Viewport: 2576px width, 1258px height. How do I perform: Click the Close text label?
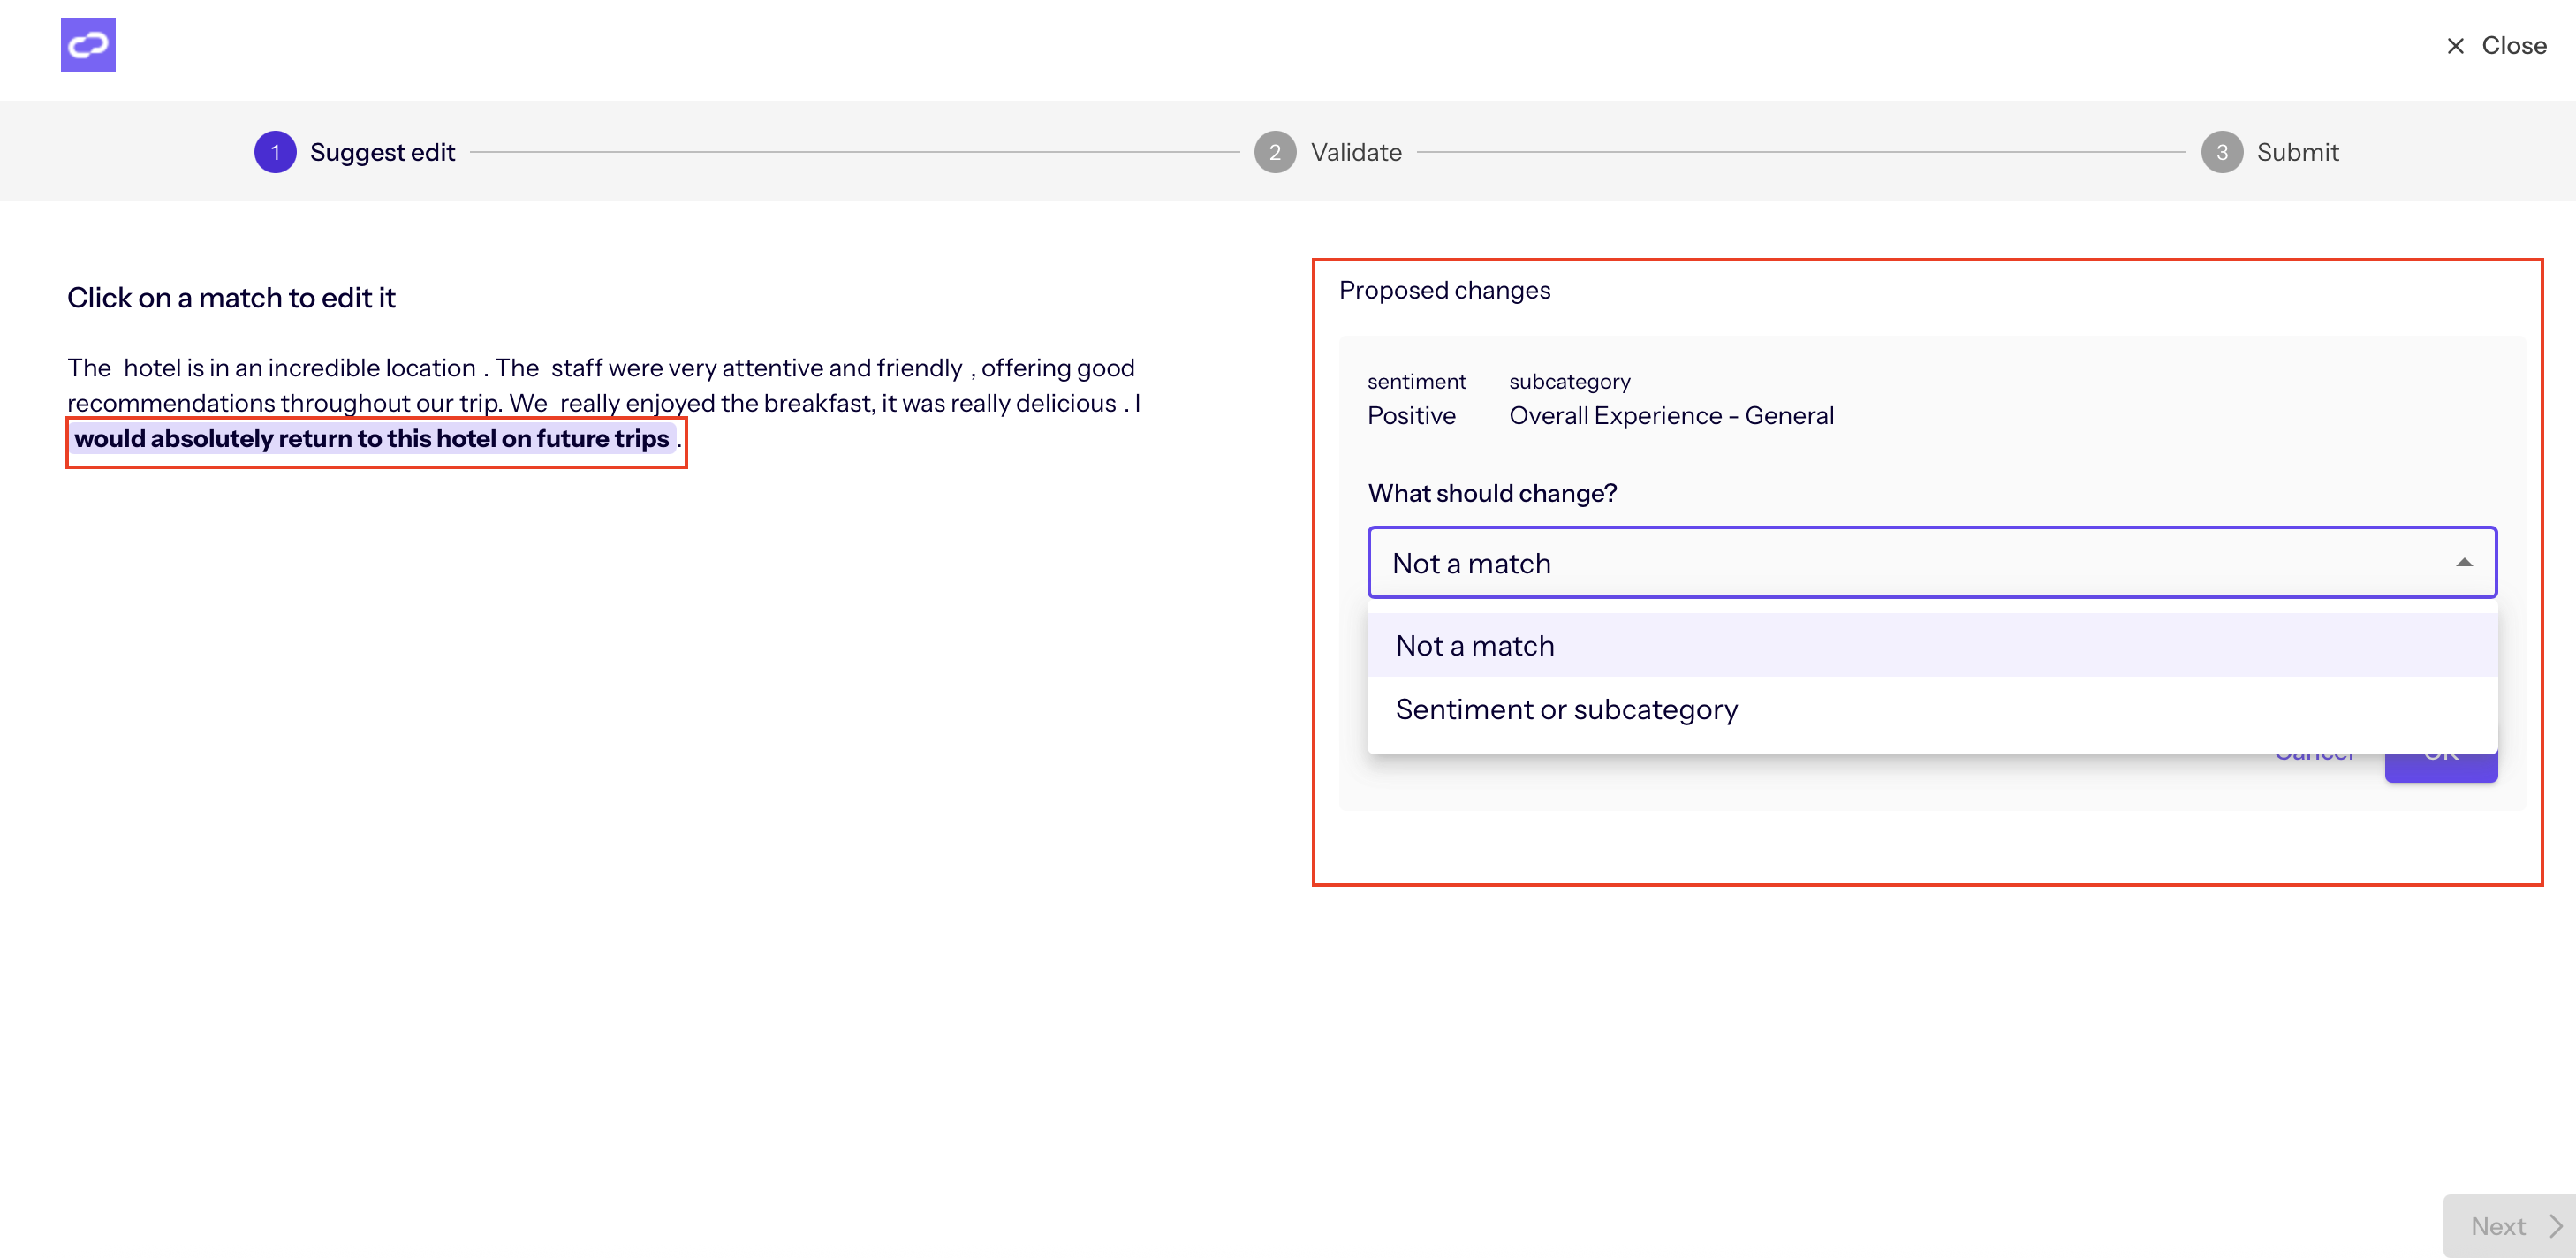tap(2514, 46)
